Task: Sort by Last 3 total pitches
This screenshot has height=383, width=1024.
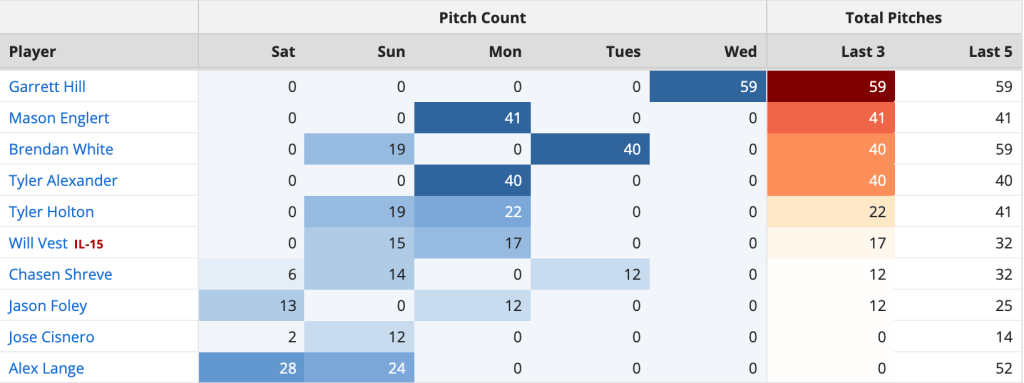Action: (x=863, y=52)
